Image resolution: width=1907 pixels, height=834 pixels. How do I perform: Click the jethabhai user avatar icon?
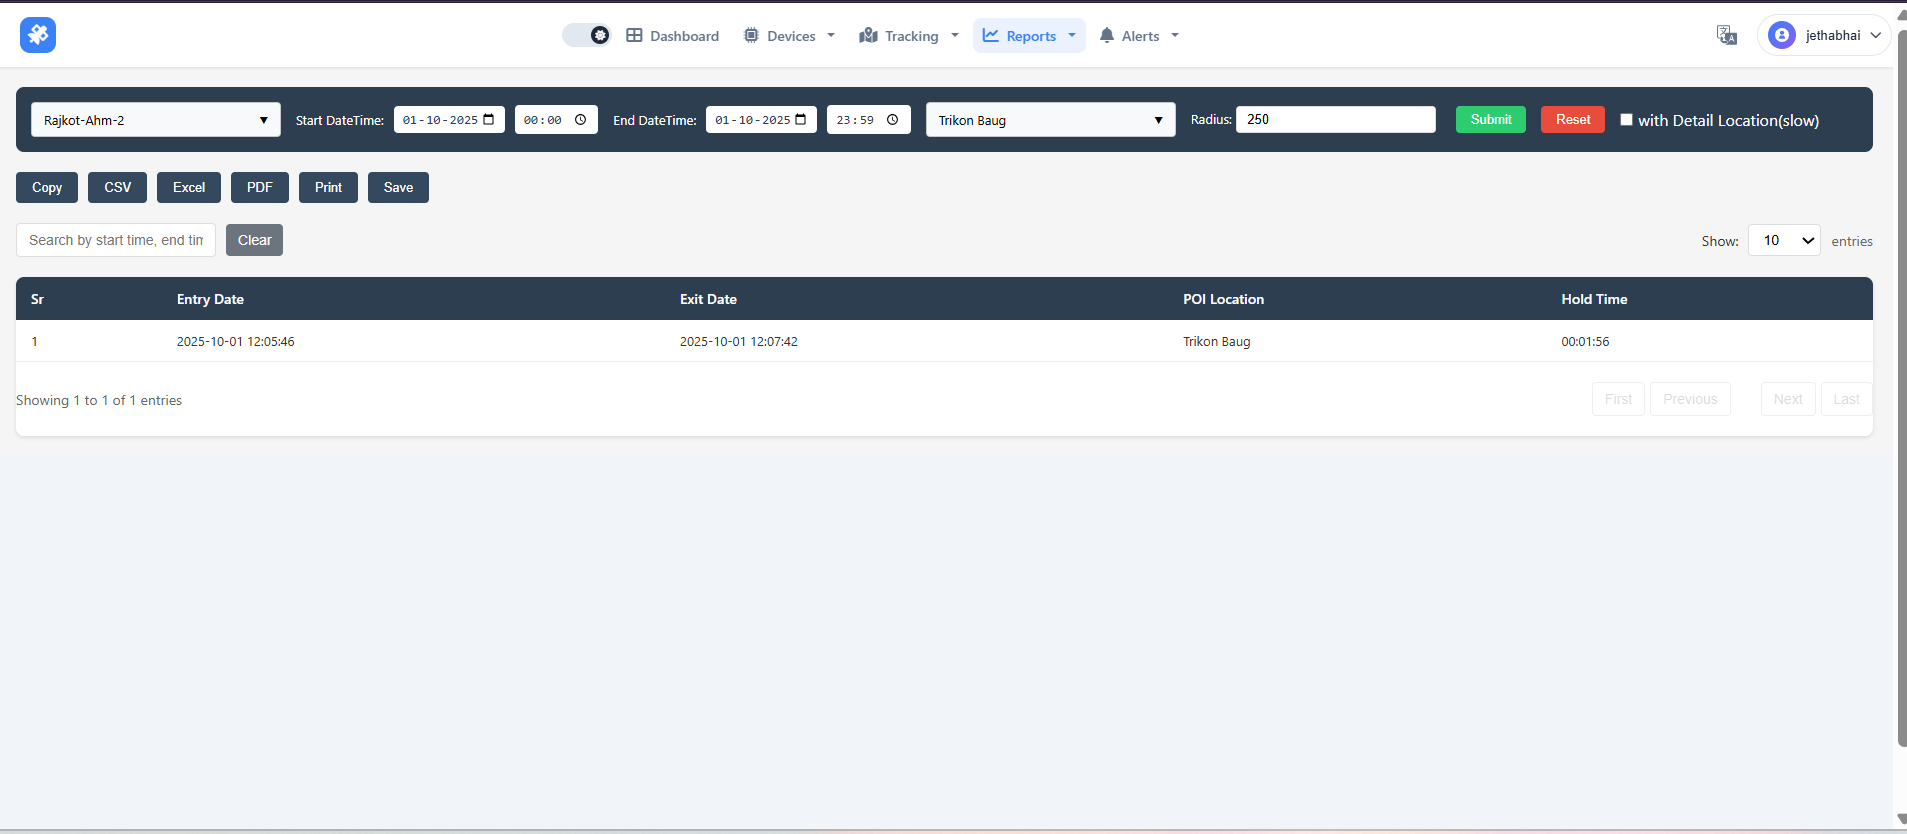click(1781, 35)
